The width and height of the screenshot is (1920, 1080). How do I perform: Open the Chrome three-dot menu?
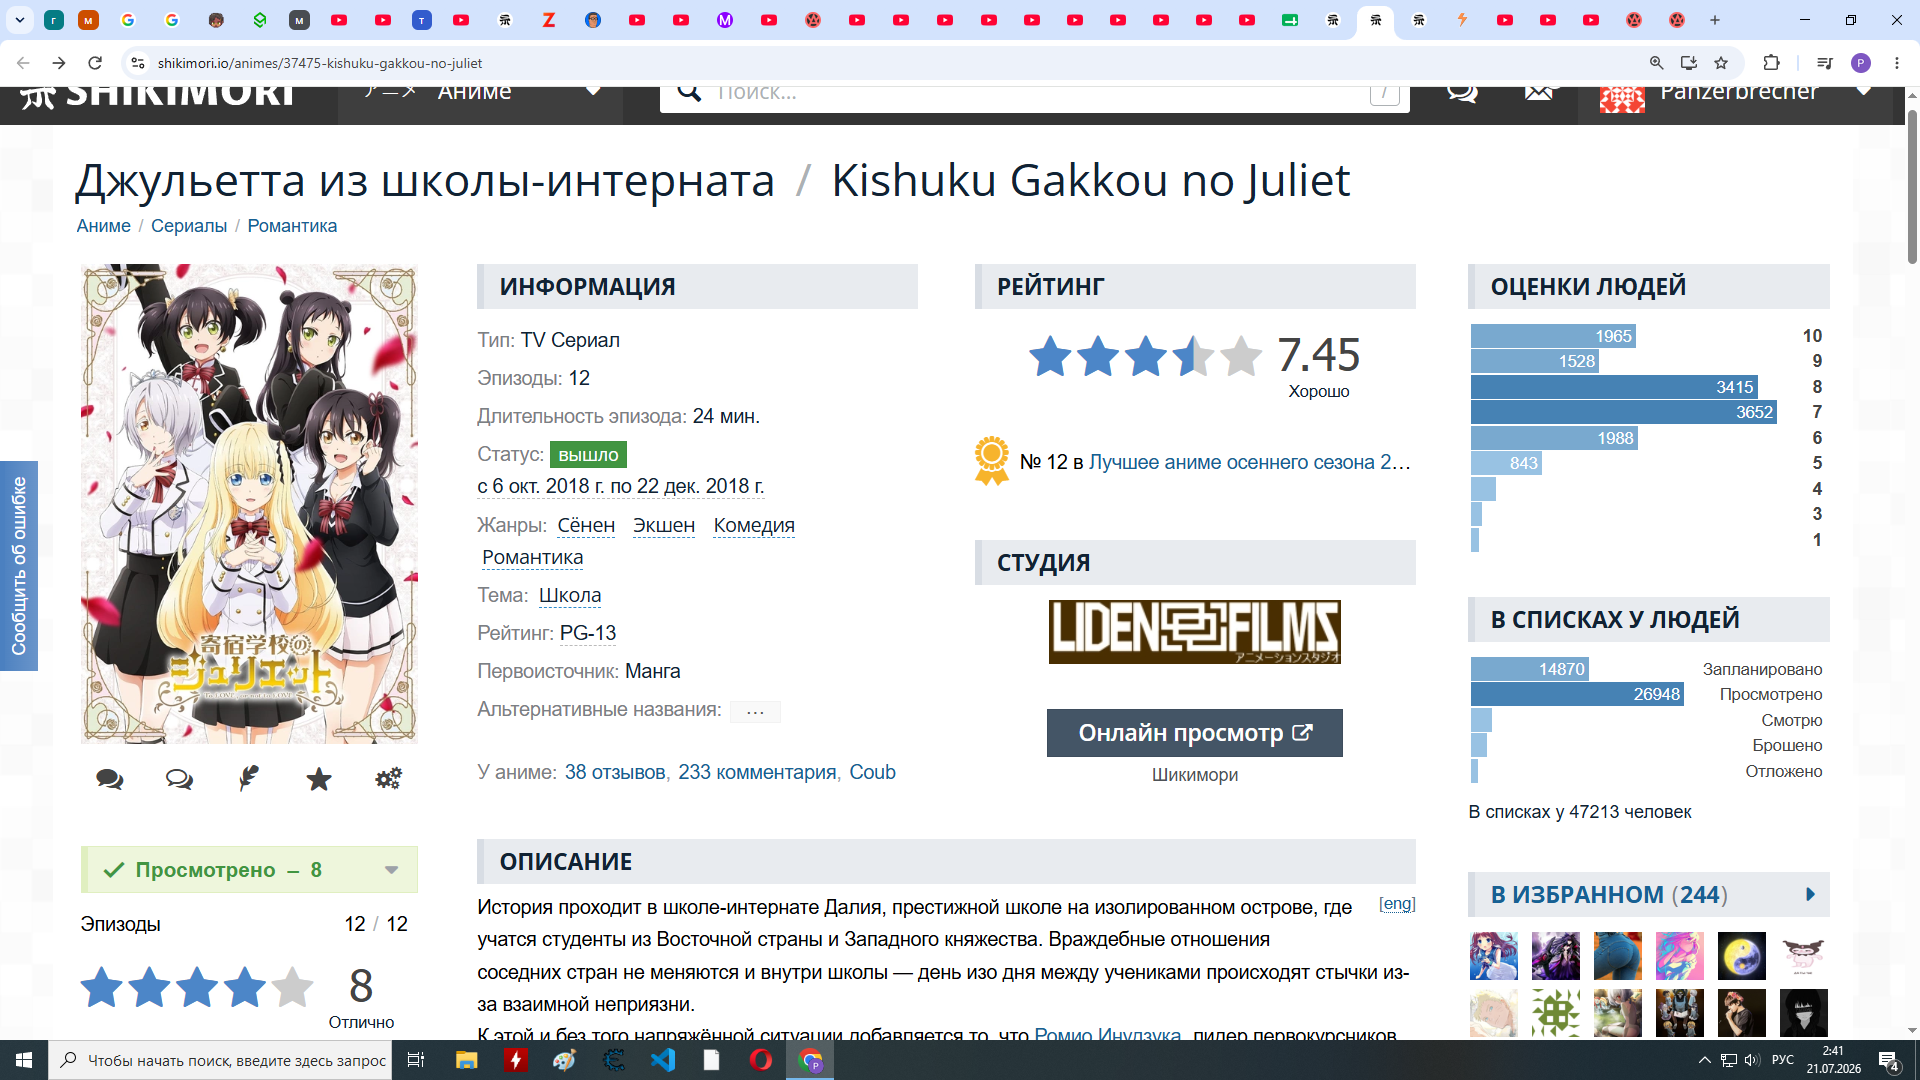click(x=1897, y=63)
